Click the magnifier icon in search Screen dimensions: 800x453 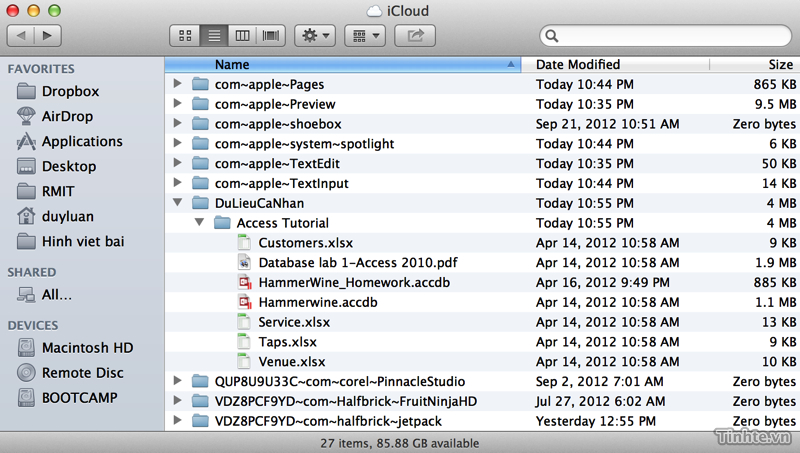(x=552, y=36)
